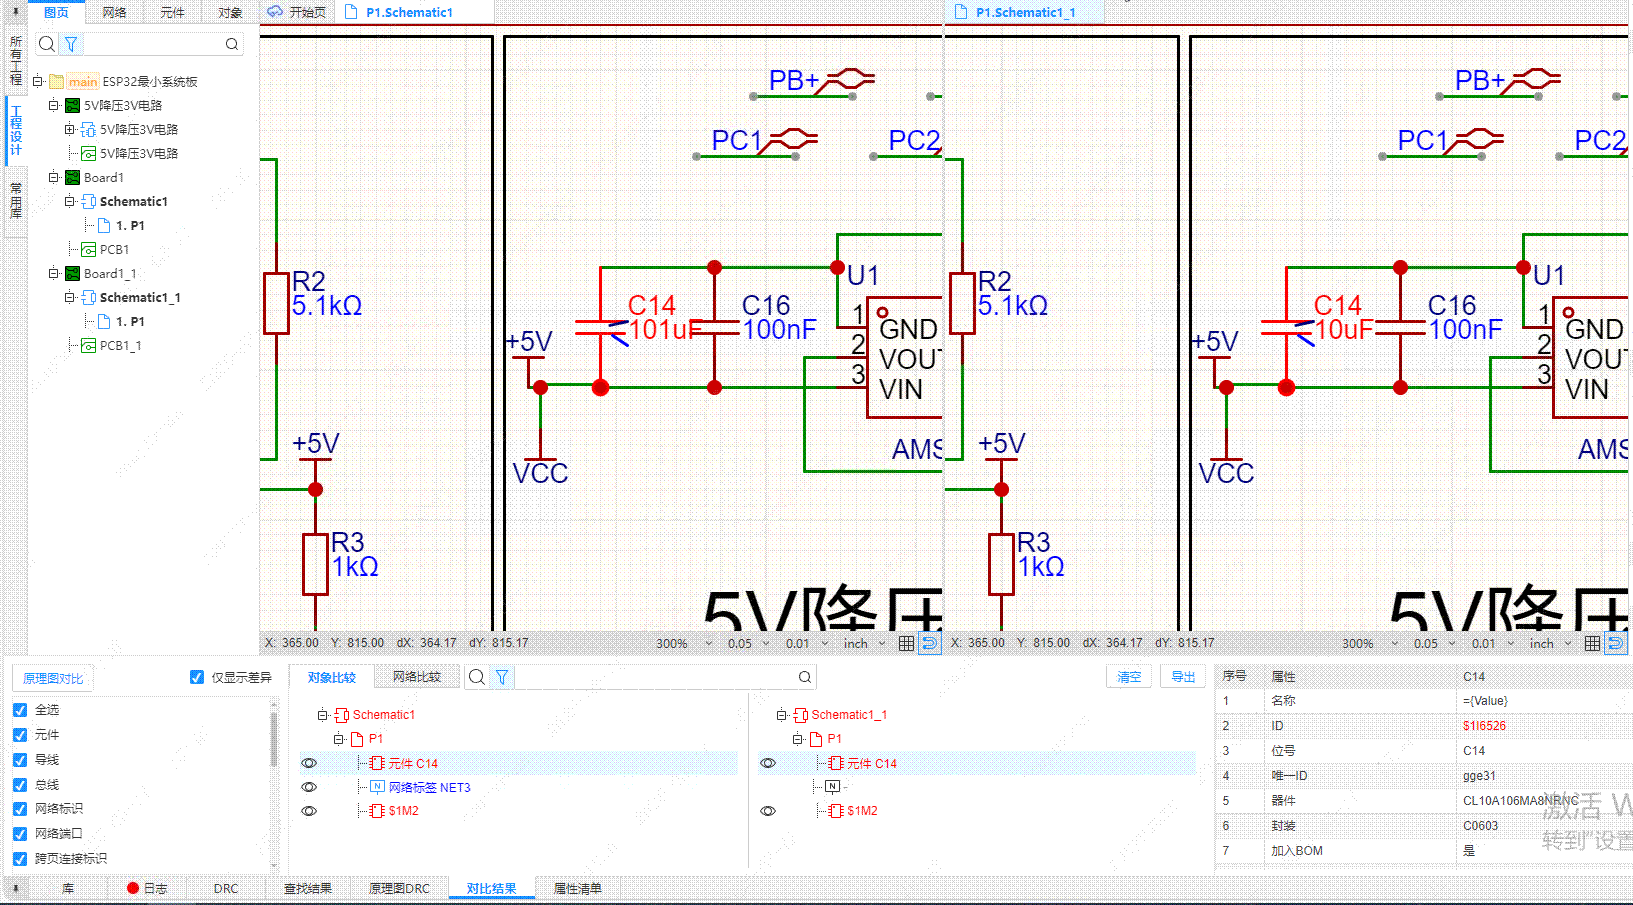Toggle the 网络标识 checkbox
Image resolution: width=1633 pixels, height=905 pixels.
coord(20,809)
